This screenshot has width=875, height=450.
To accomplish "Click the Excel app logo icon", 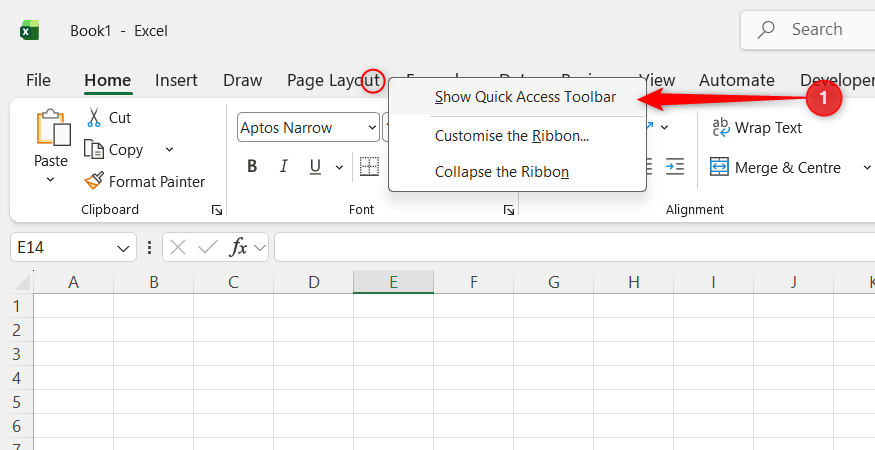I will pyautogui.click(x=30, y=30).
